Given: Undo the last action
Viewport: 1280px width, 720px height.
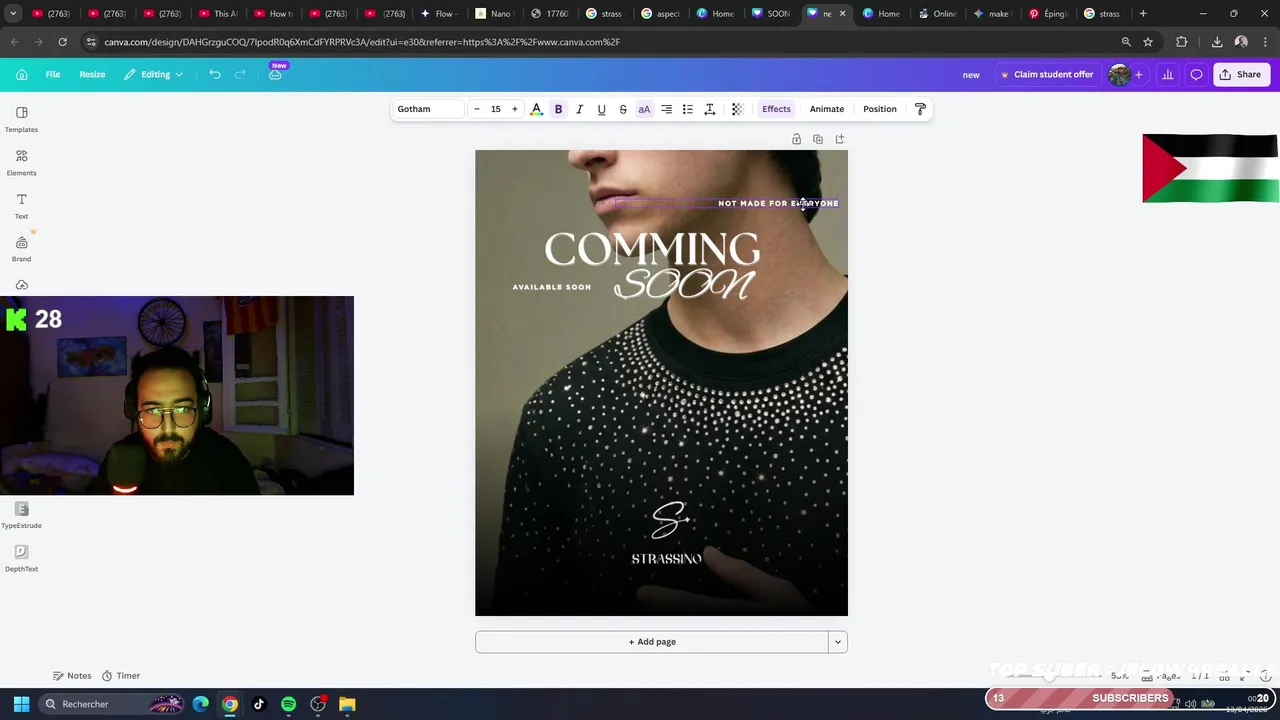Looking at the screenshot, I should coord(214,74).
